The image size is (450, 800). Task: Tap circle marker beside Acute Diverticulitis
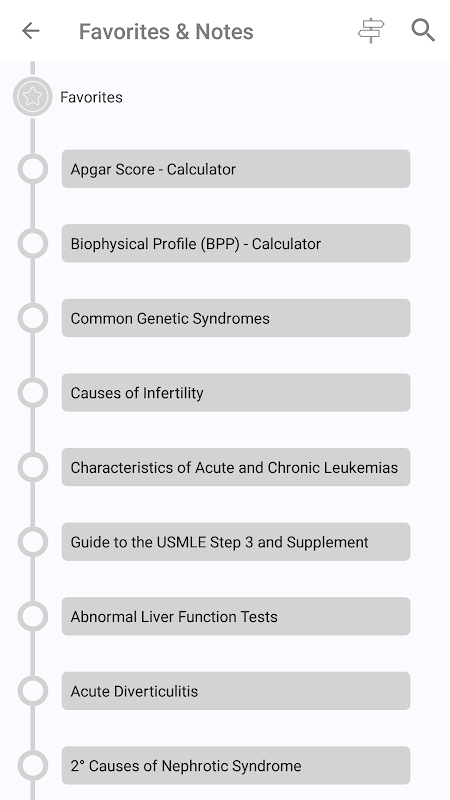[33, 691]
